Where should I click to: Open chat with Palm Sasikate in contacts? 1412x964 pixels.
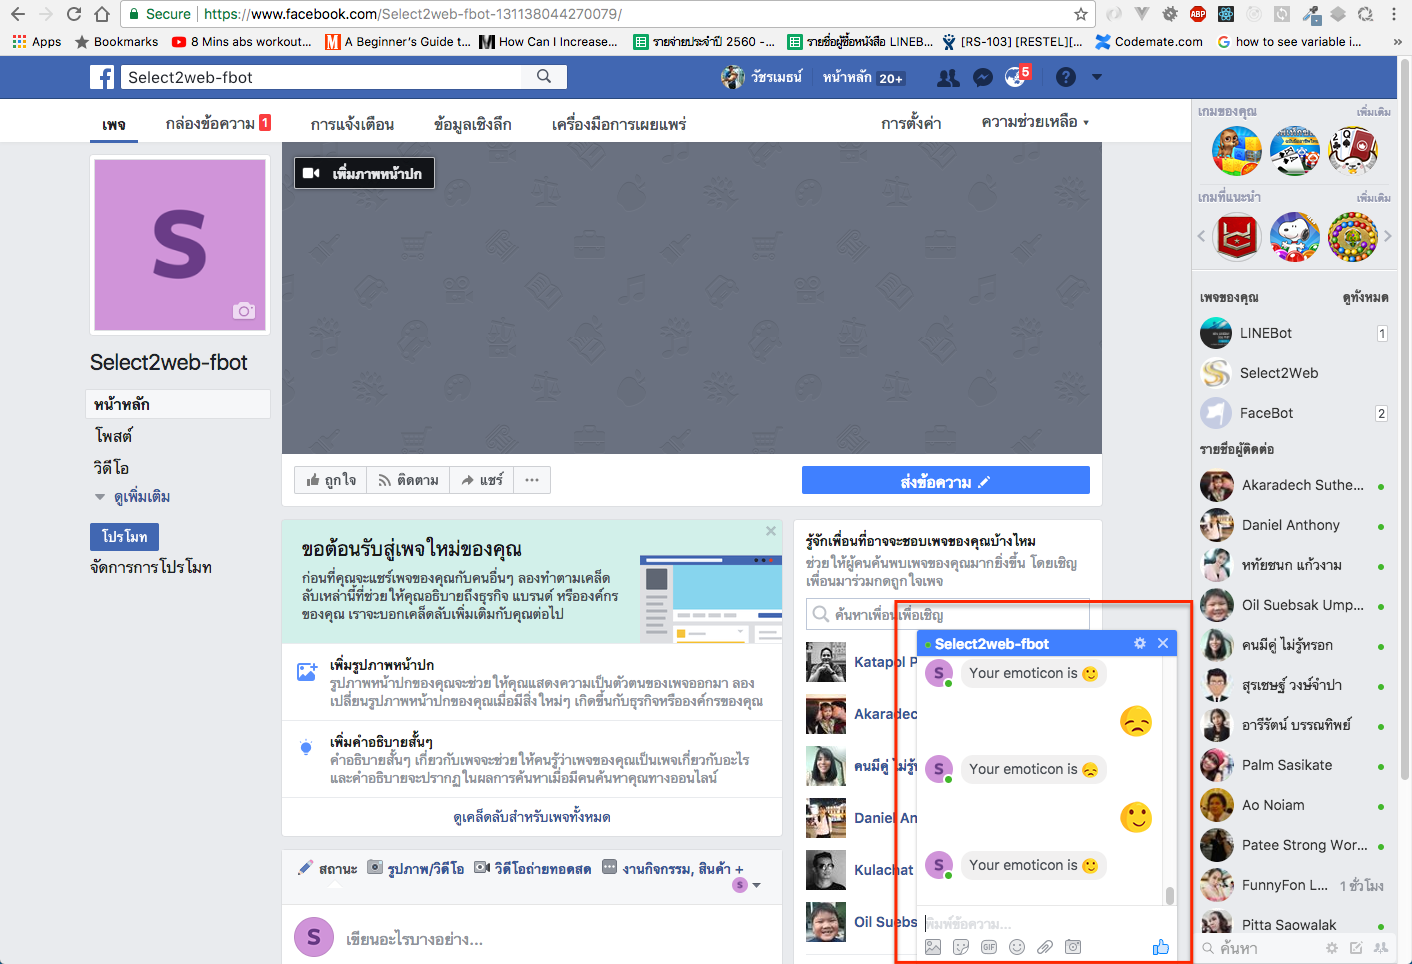pos(1294,765)
